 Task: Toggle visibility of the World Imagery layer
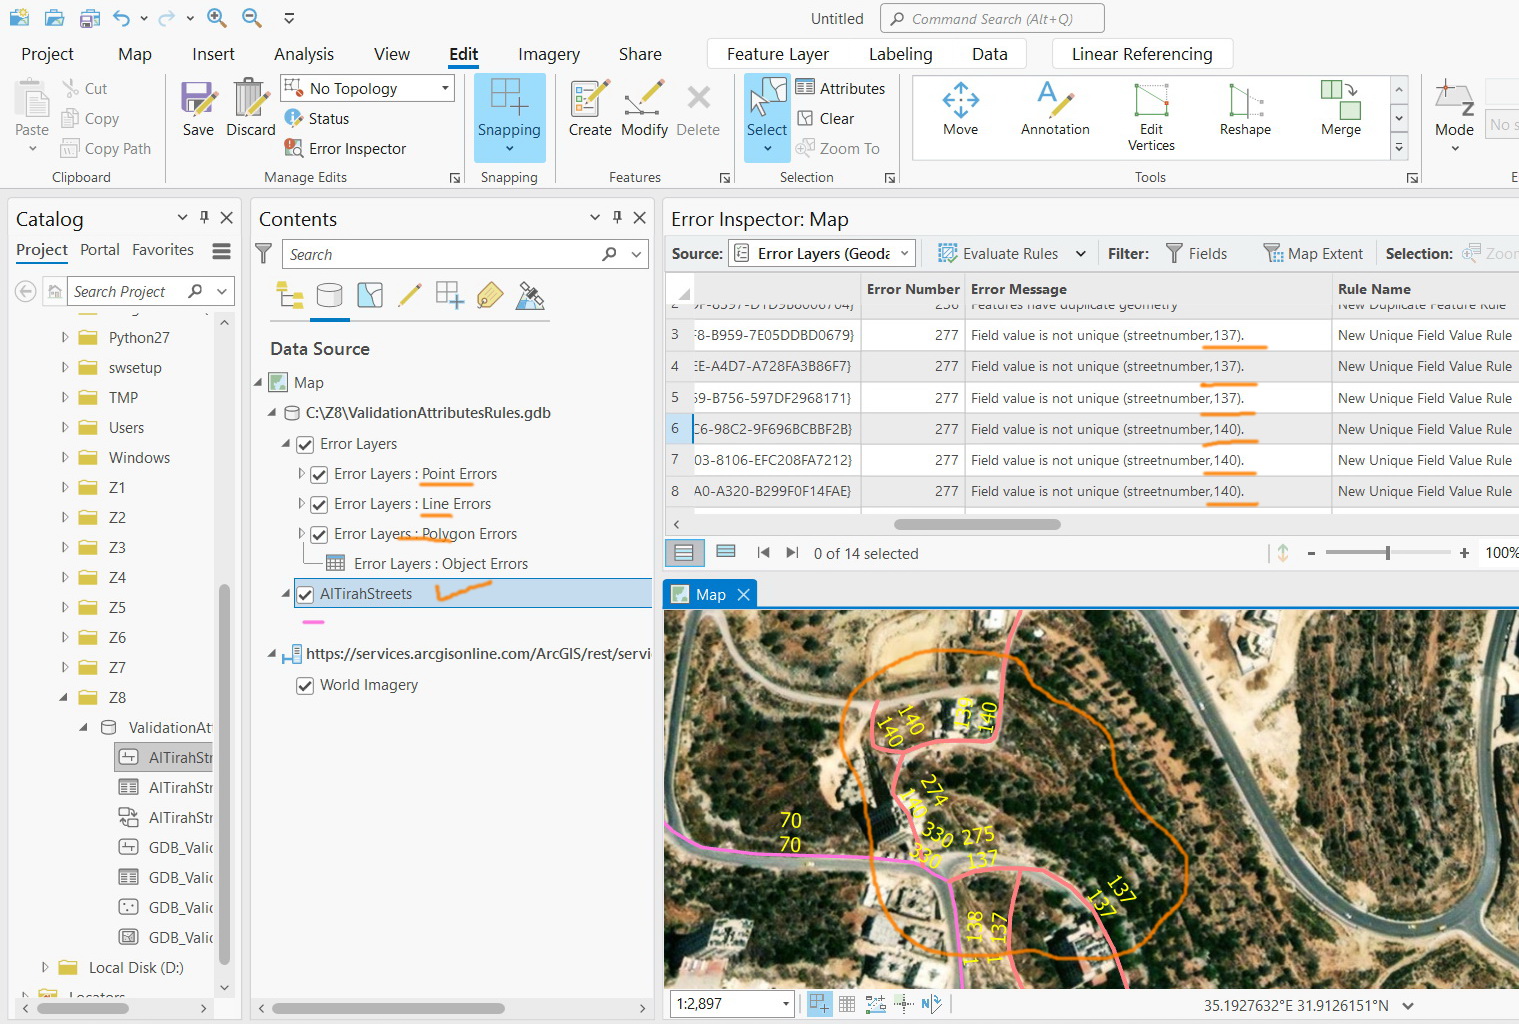(x=305, y=685)
